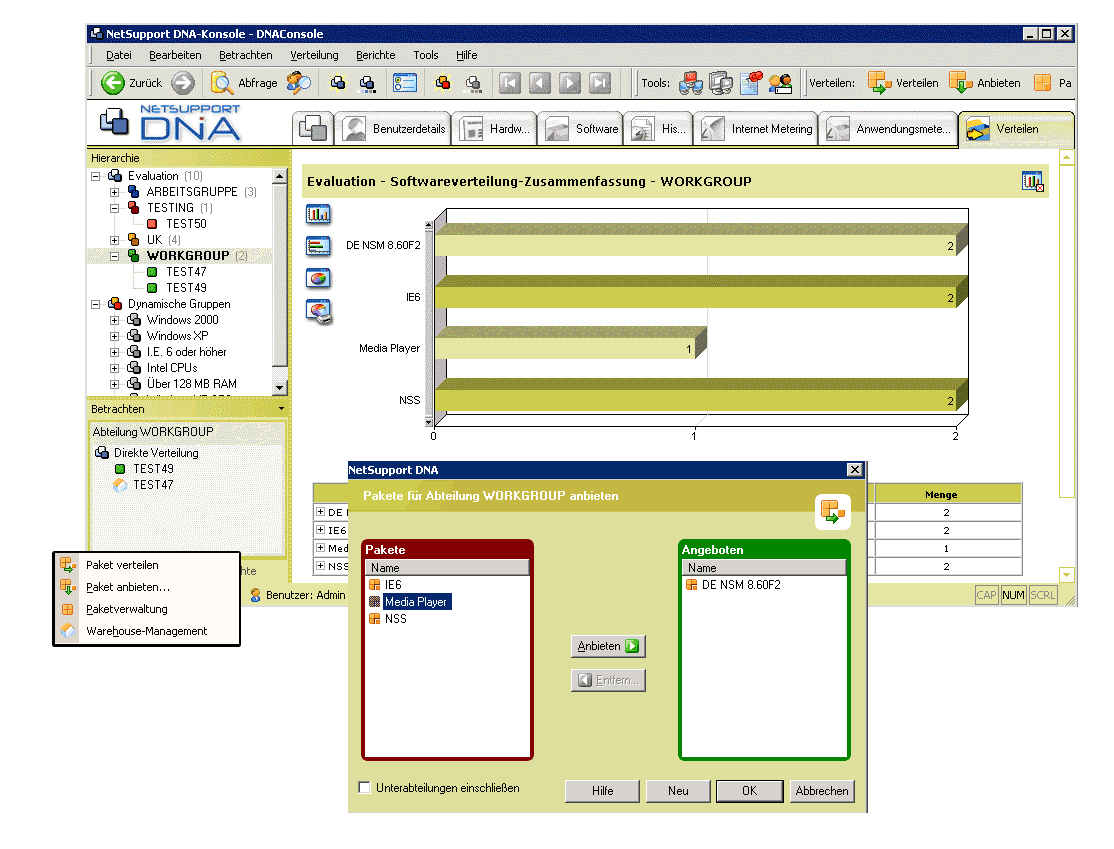Click the second Tools monitors icon
1114x849 pixels.
pos(720,83)
